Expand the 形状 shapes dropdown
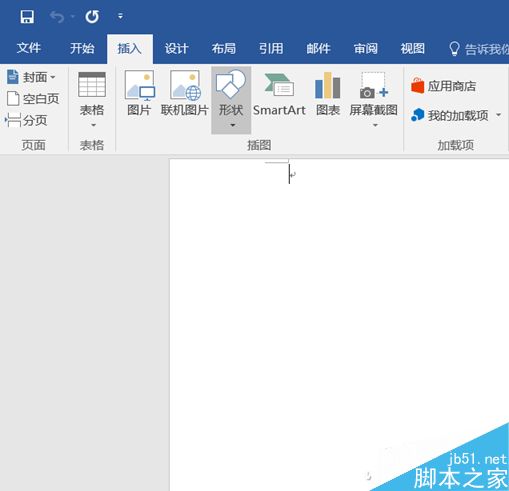The width and height of the screenshot is (509, 491). tap(231, 100)
